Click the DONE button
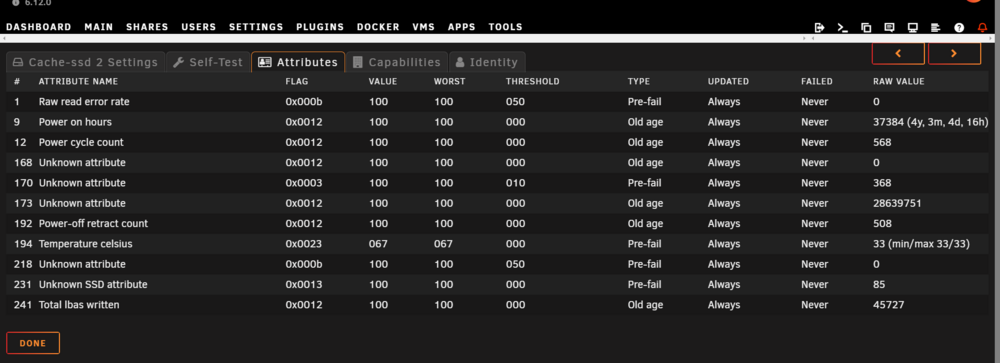This screenshot has height=363, width=1000. click(33, 343)
